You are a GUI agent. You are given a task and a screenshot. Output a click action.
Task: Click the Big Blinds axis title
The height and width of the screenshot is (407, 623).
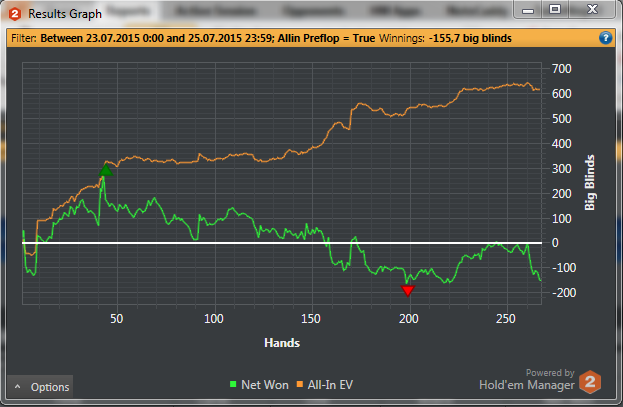point(590,182)
